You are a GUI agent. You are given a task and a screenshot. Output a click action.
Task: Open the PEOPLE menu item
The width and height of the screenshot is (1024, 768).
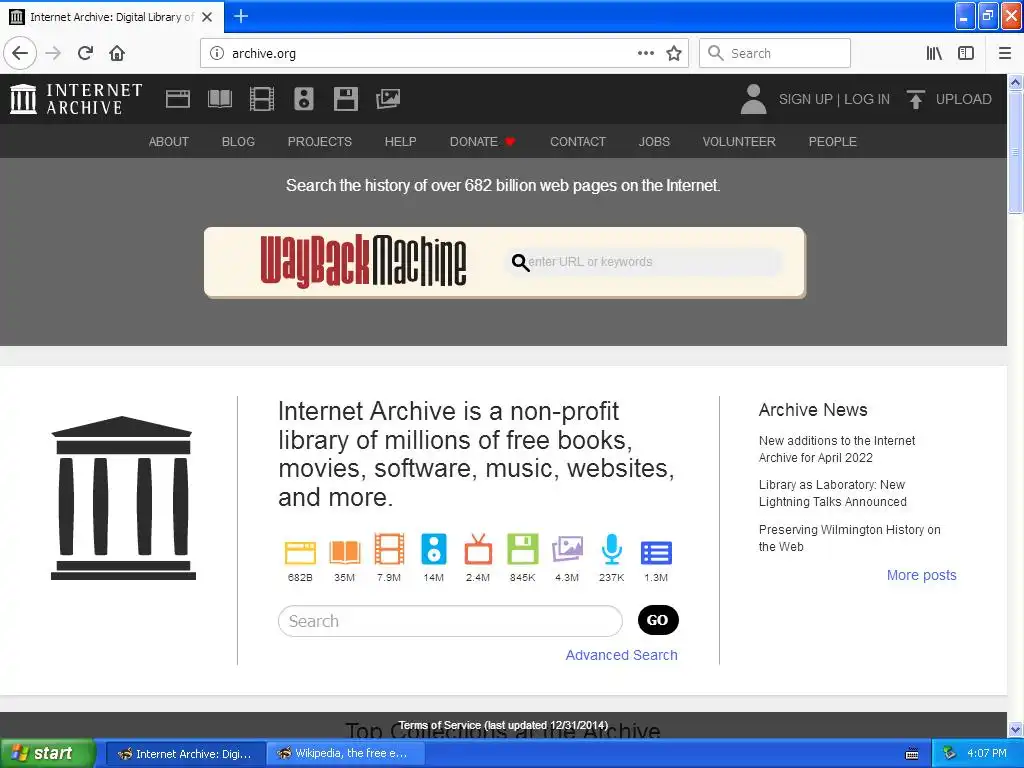[833, 142]
